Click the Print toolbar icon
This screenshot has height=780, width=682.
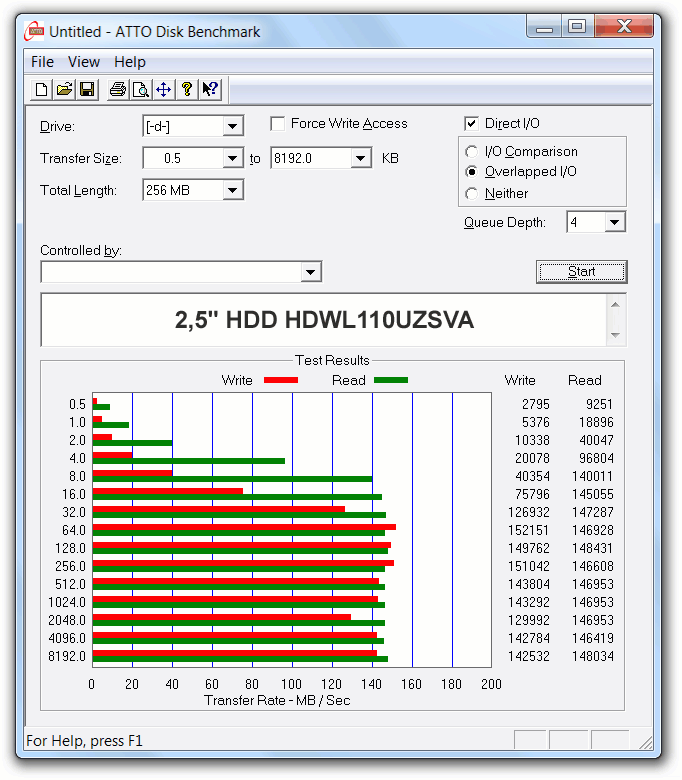click(118, 90)
